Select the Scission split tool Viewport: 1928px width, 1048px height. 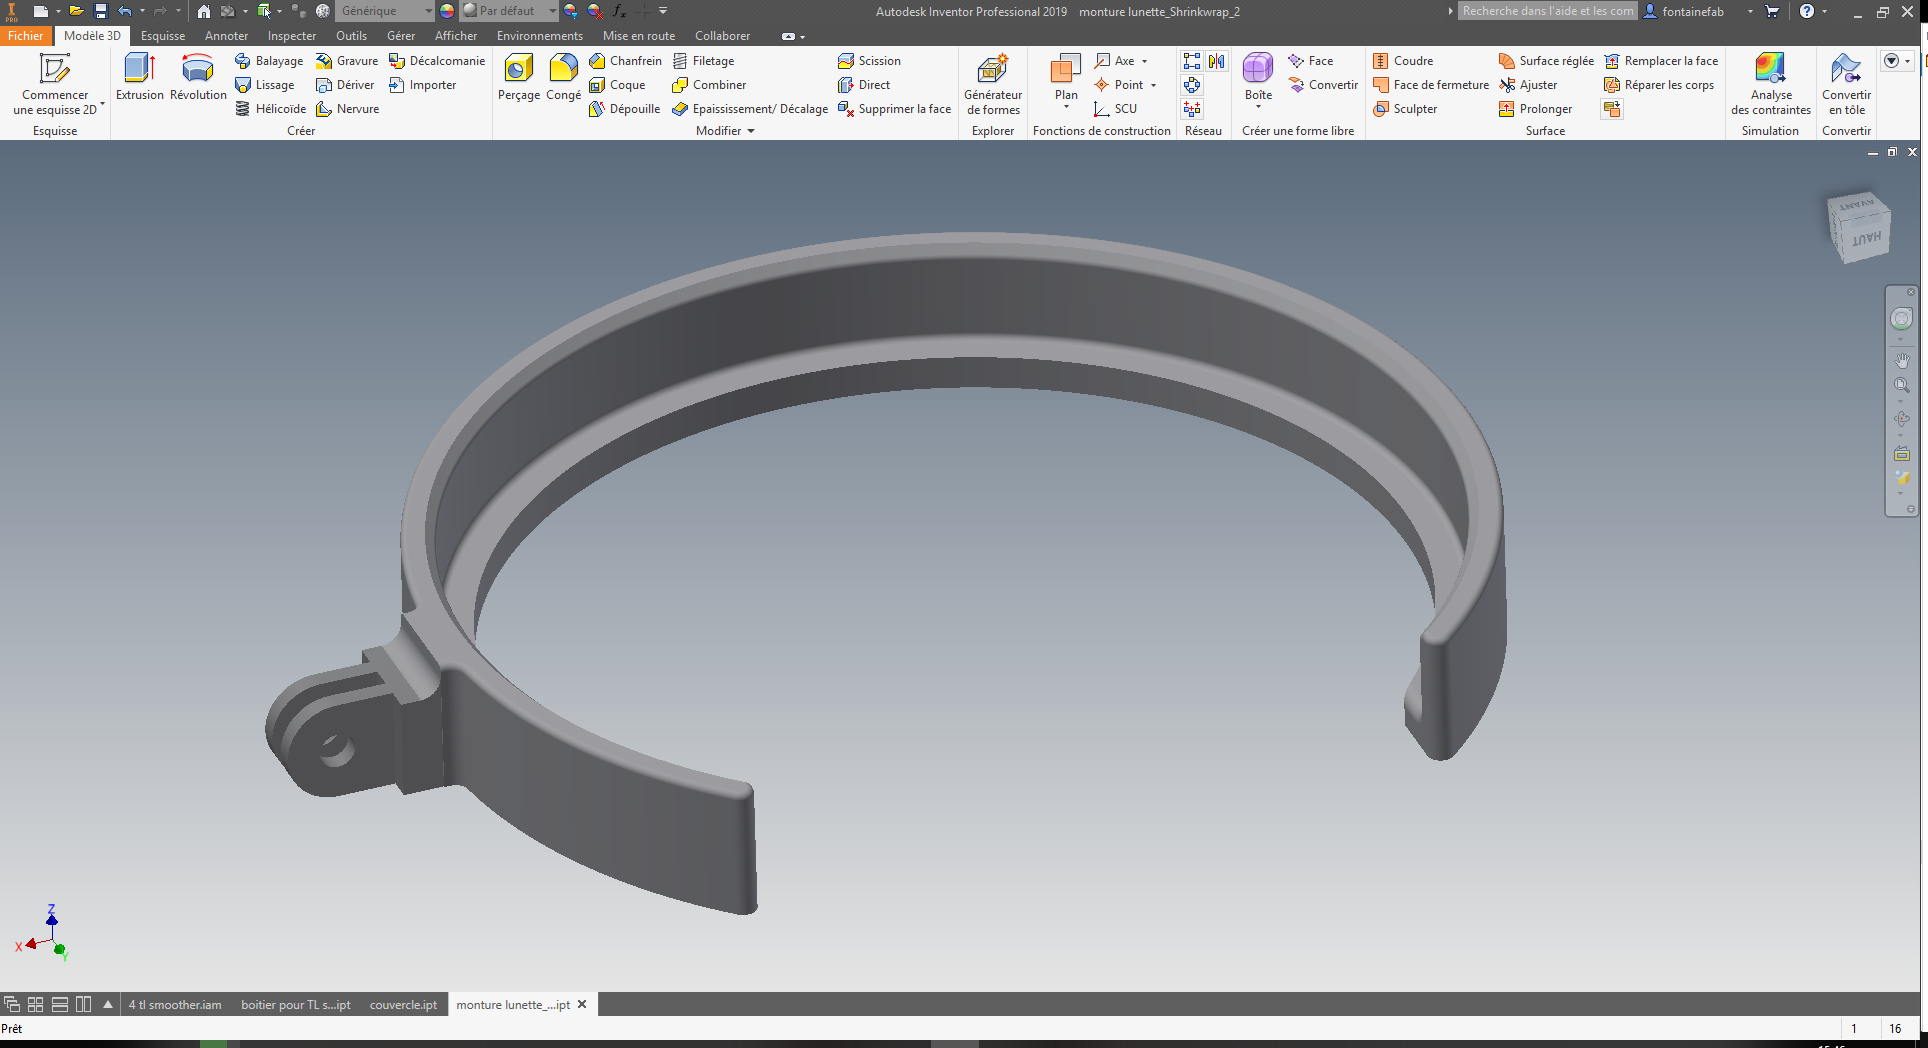coord(870,61)
